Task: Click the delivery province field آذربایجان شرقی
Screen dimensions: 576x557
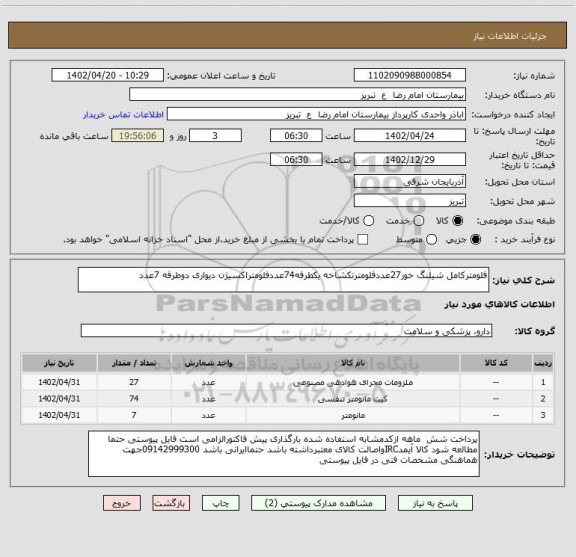Action: 410,181
